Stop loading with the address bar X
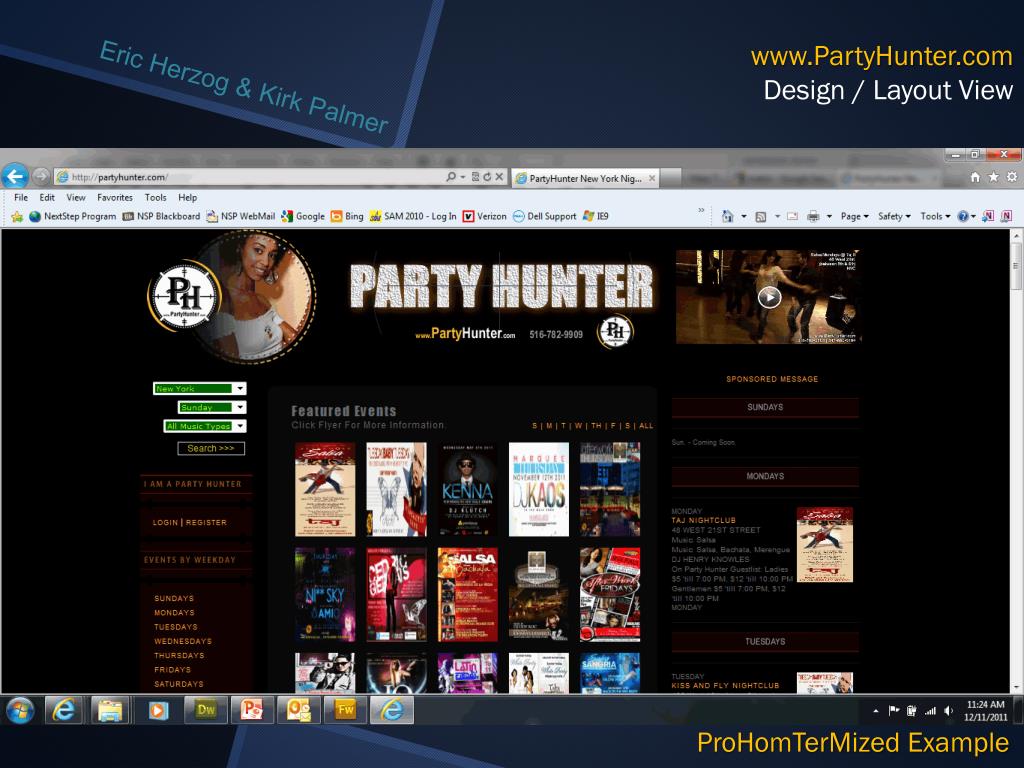 point(499,177)
